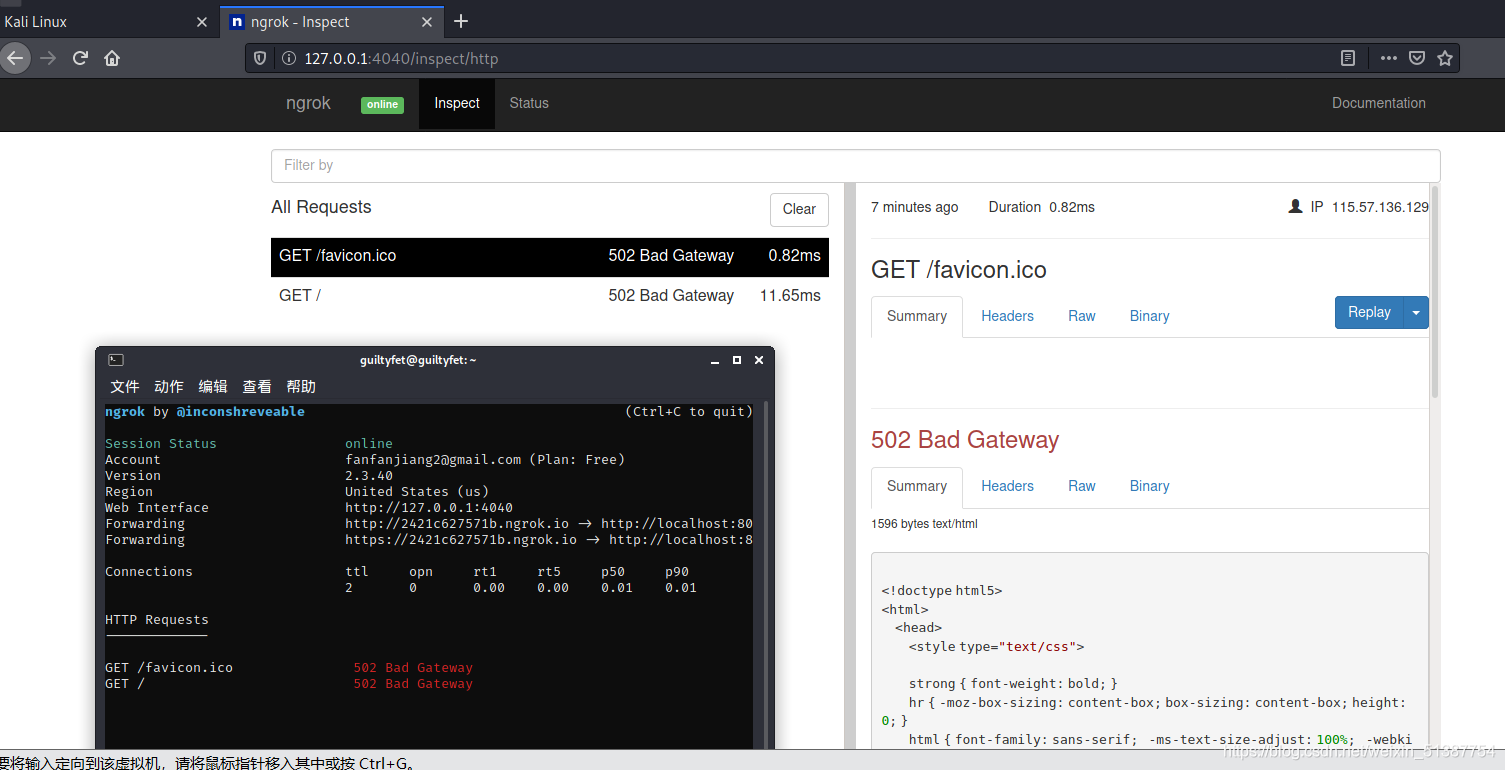Viewport: 1505px width, 770px height.
Task: Click the shield tracking protection icon
Action: [x=260, y=58]
